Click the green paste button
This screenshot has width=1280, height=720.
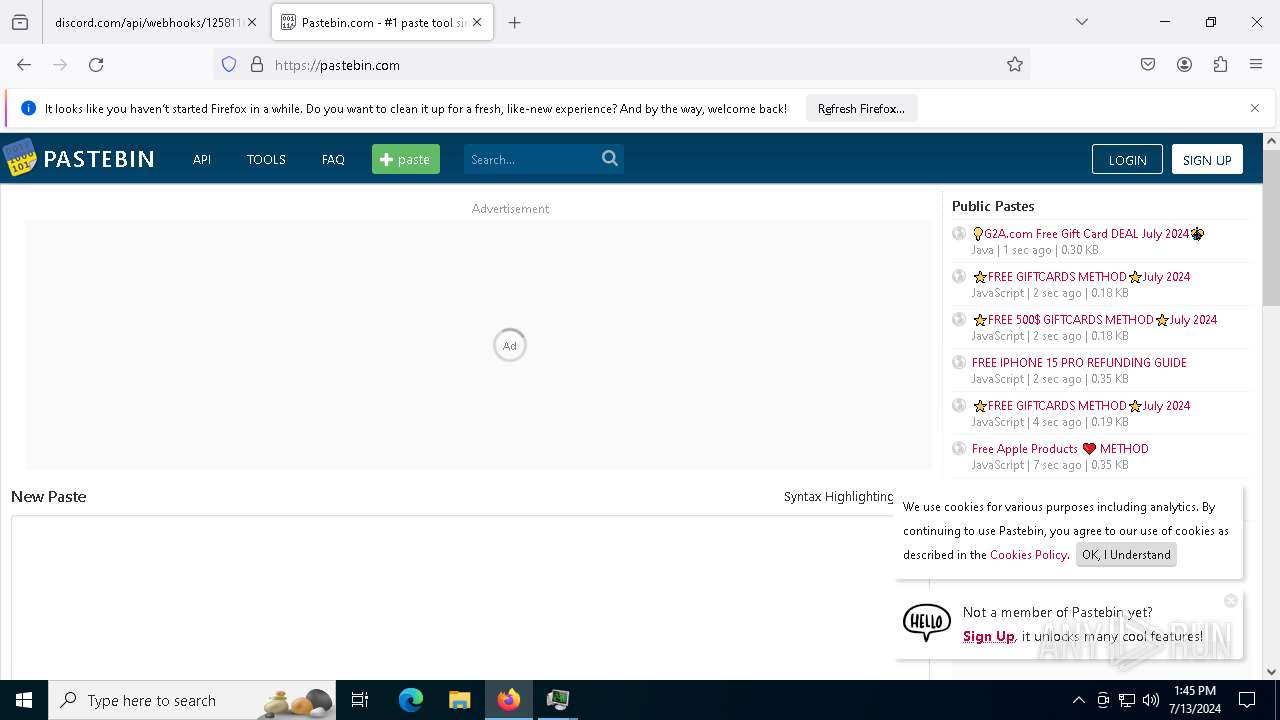pos(406,159)
